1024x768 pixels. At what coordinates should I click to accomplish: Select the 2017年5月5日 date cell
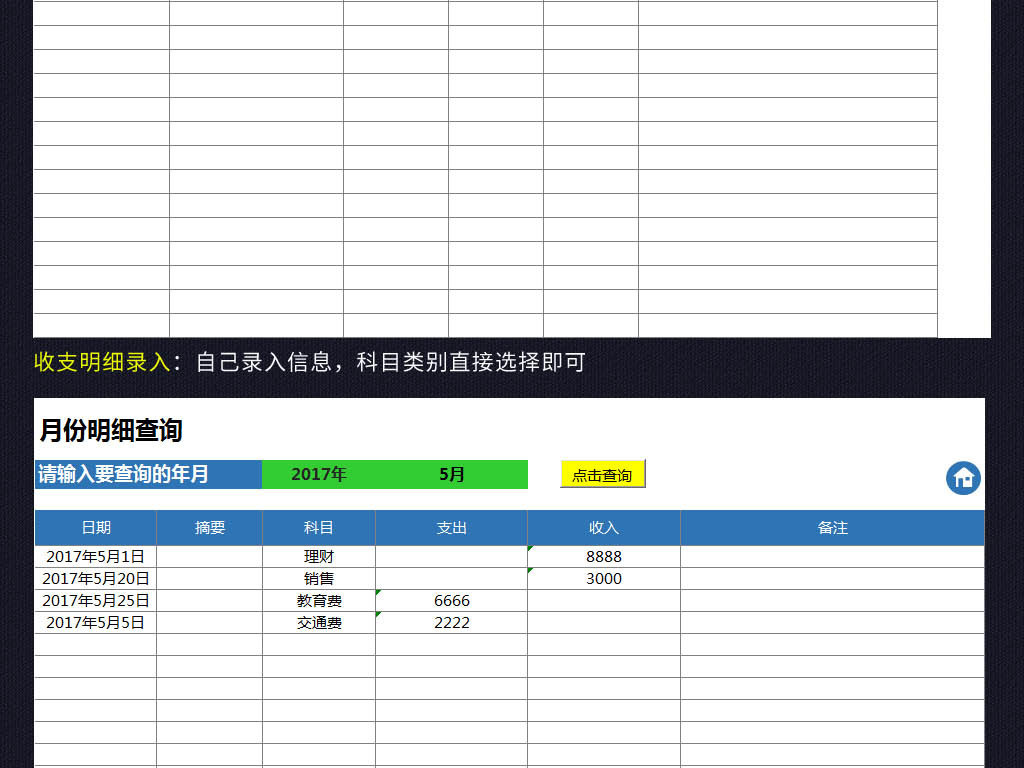[96, 622]
